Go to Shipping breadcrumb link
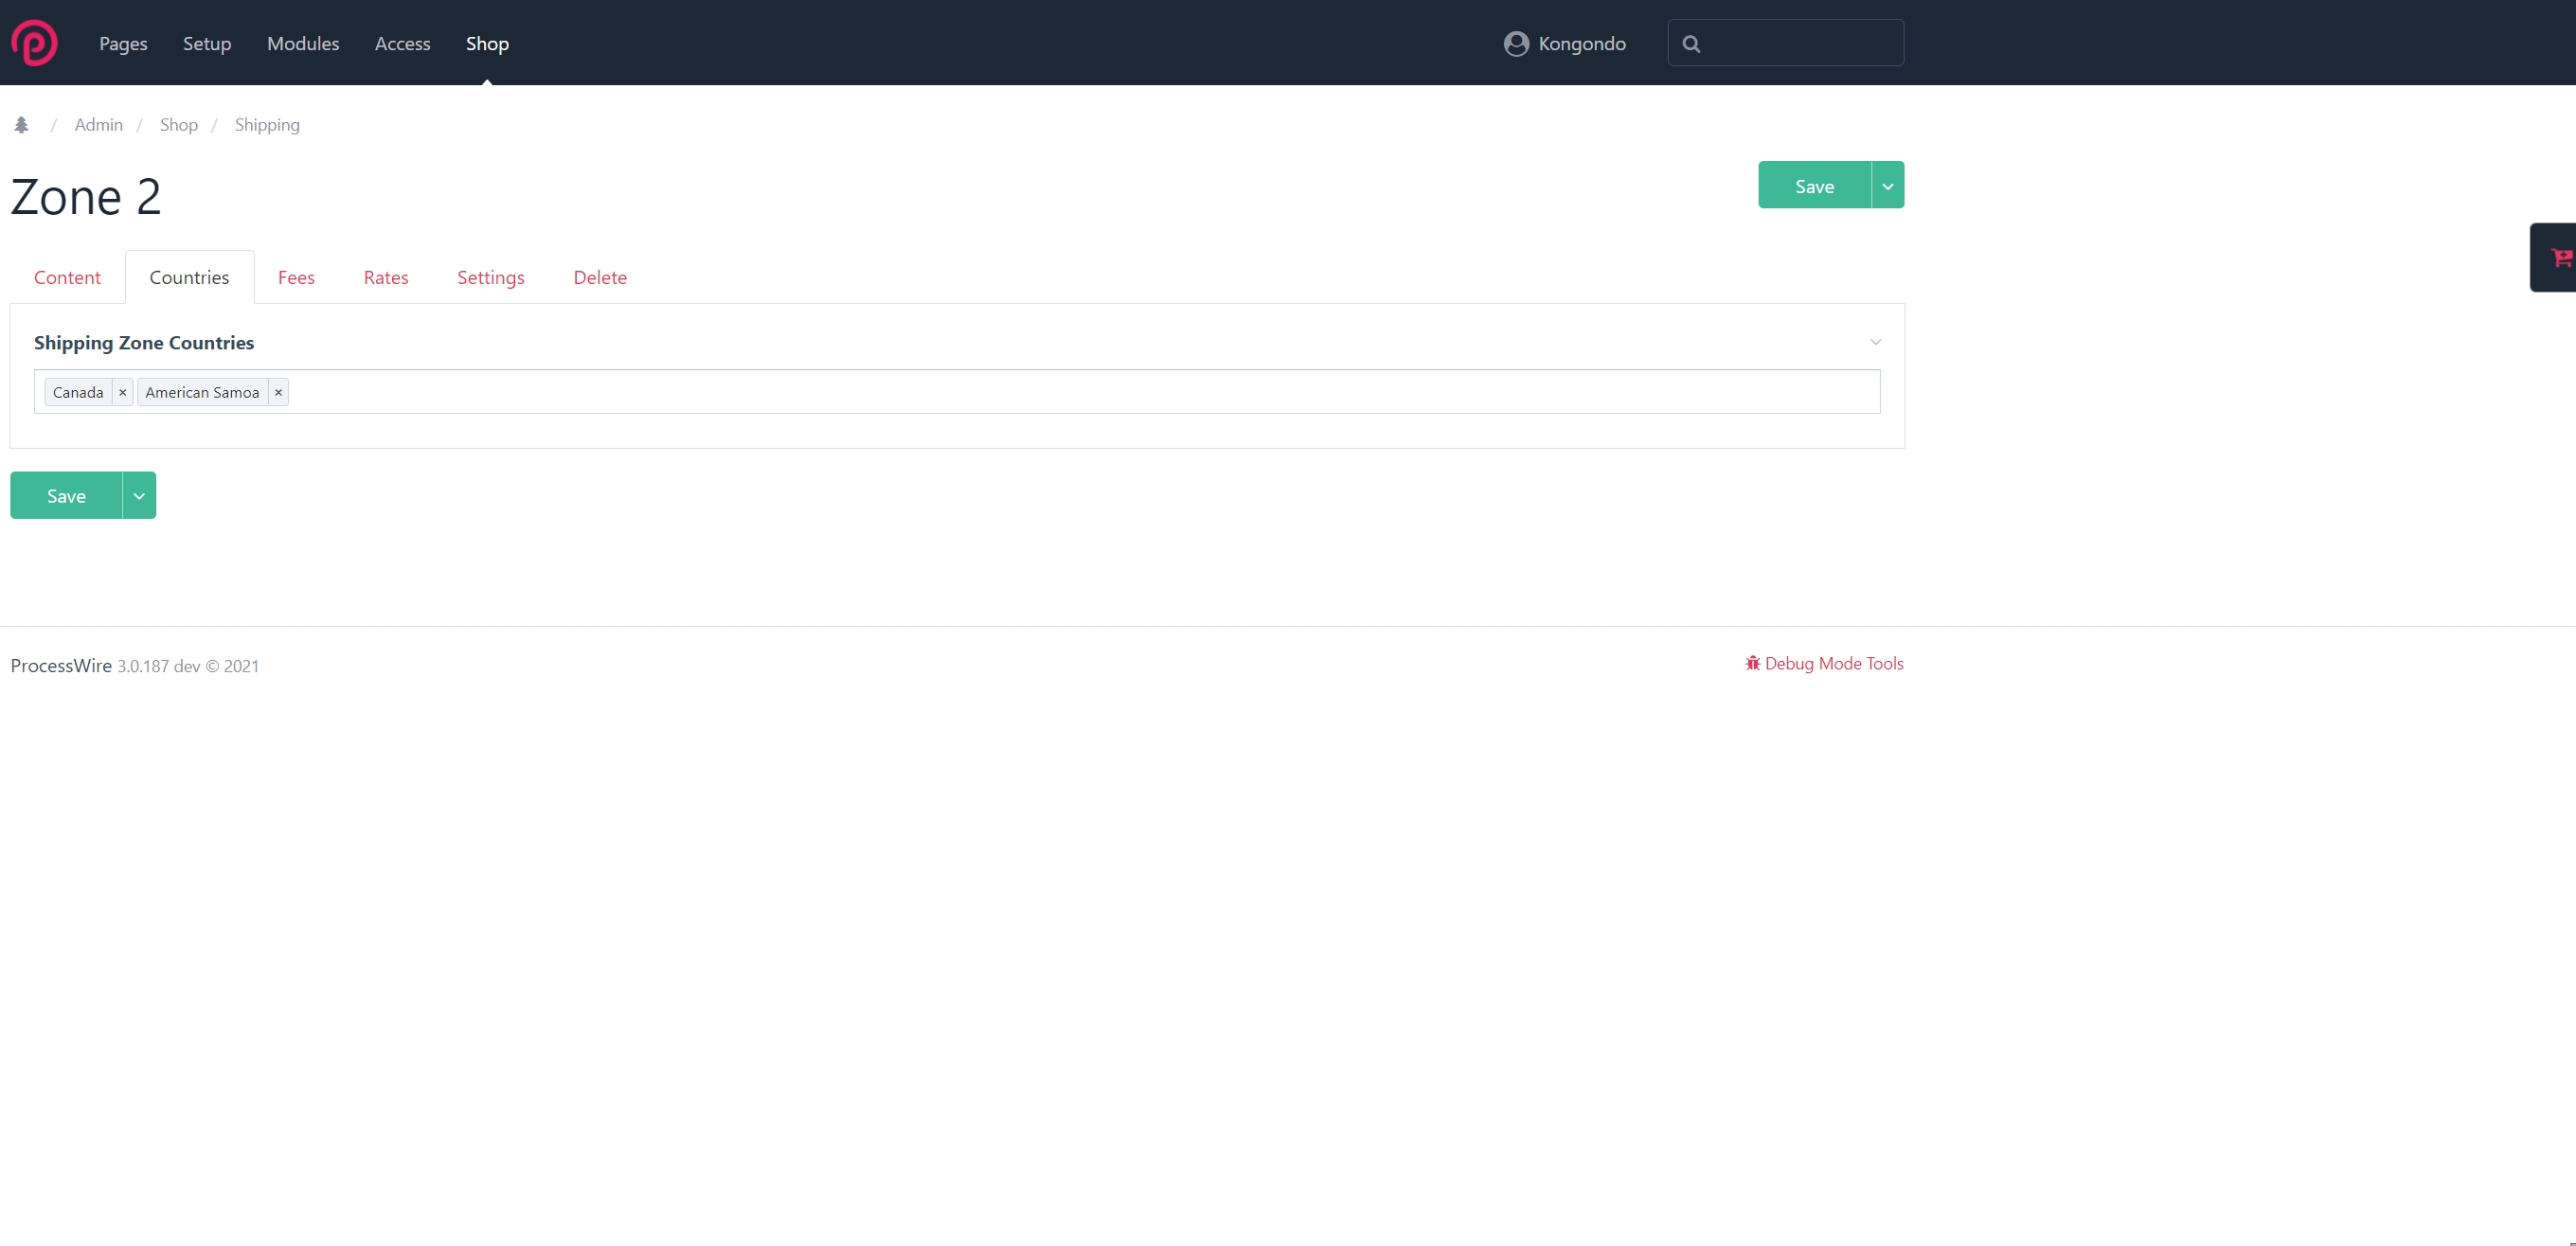The width and height of the screenshot is (2576, 1246). pos(267,124)
